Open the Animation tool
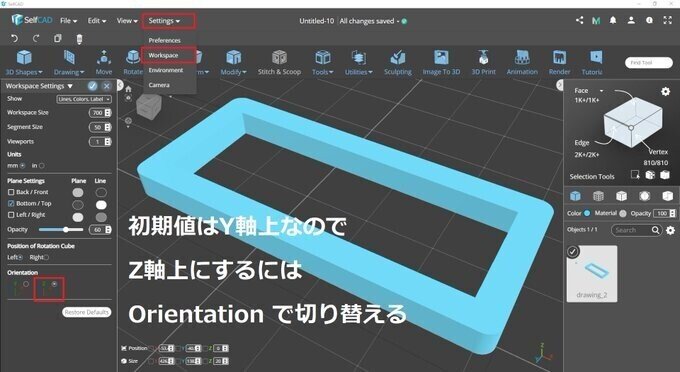Screen dimensions: 680x372 pos(522,63)
